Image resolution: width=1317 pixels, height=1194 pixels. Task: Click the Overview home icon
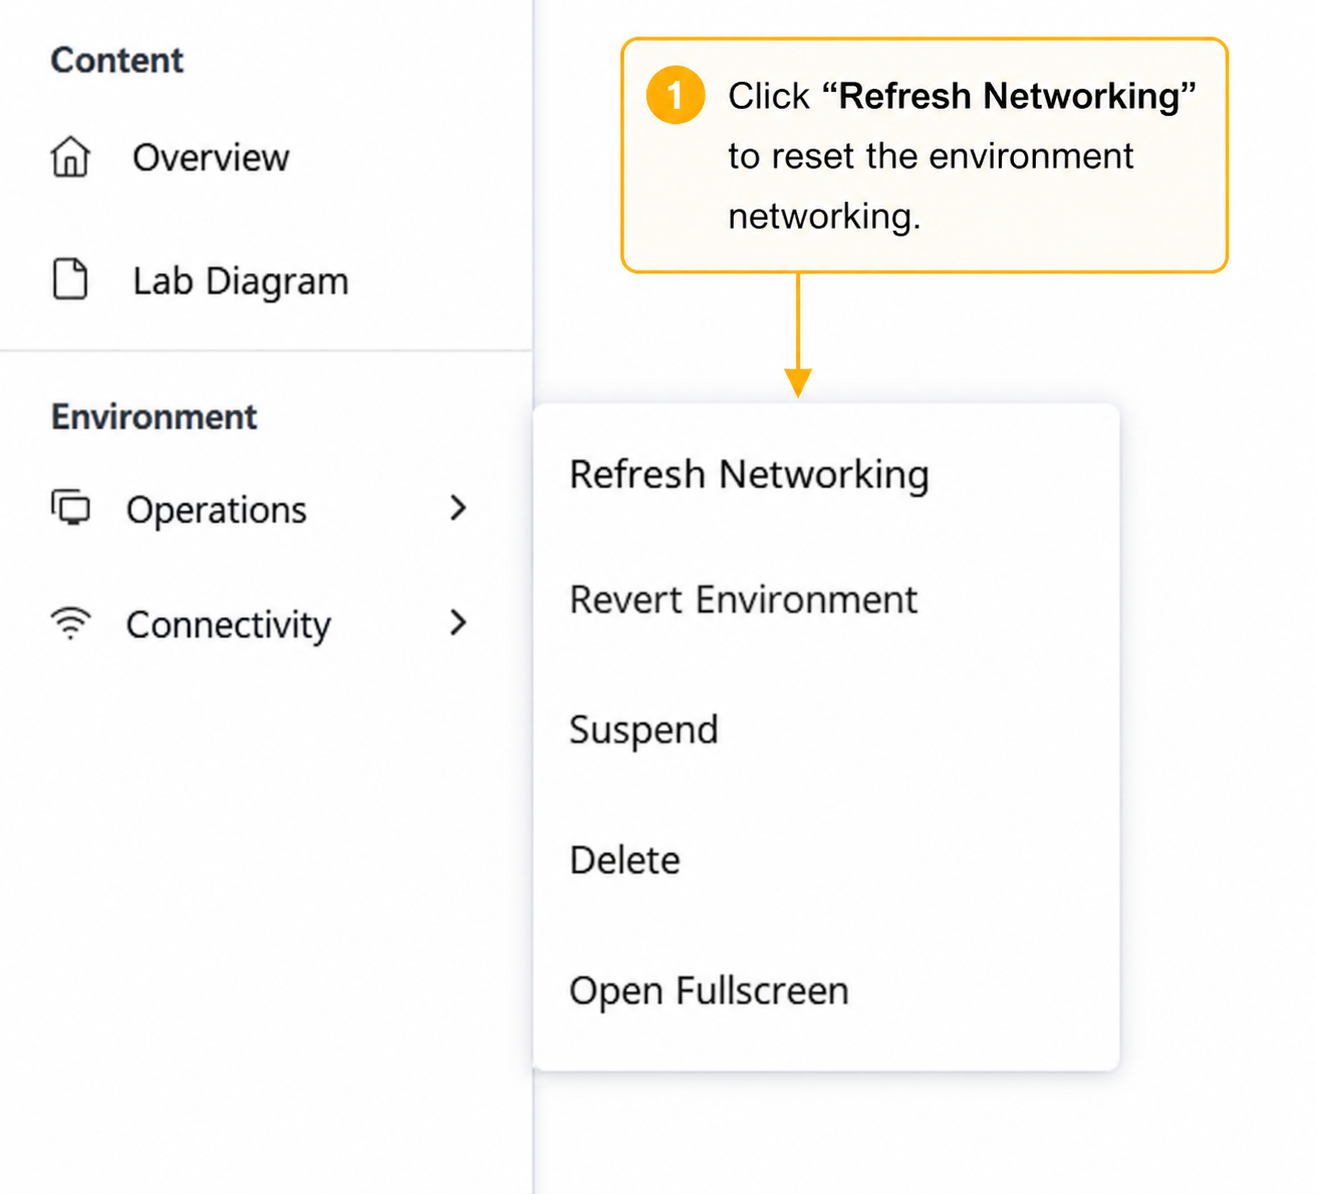(70, 157)
